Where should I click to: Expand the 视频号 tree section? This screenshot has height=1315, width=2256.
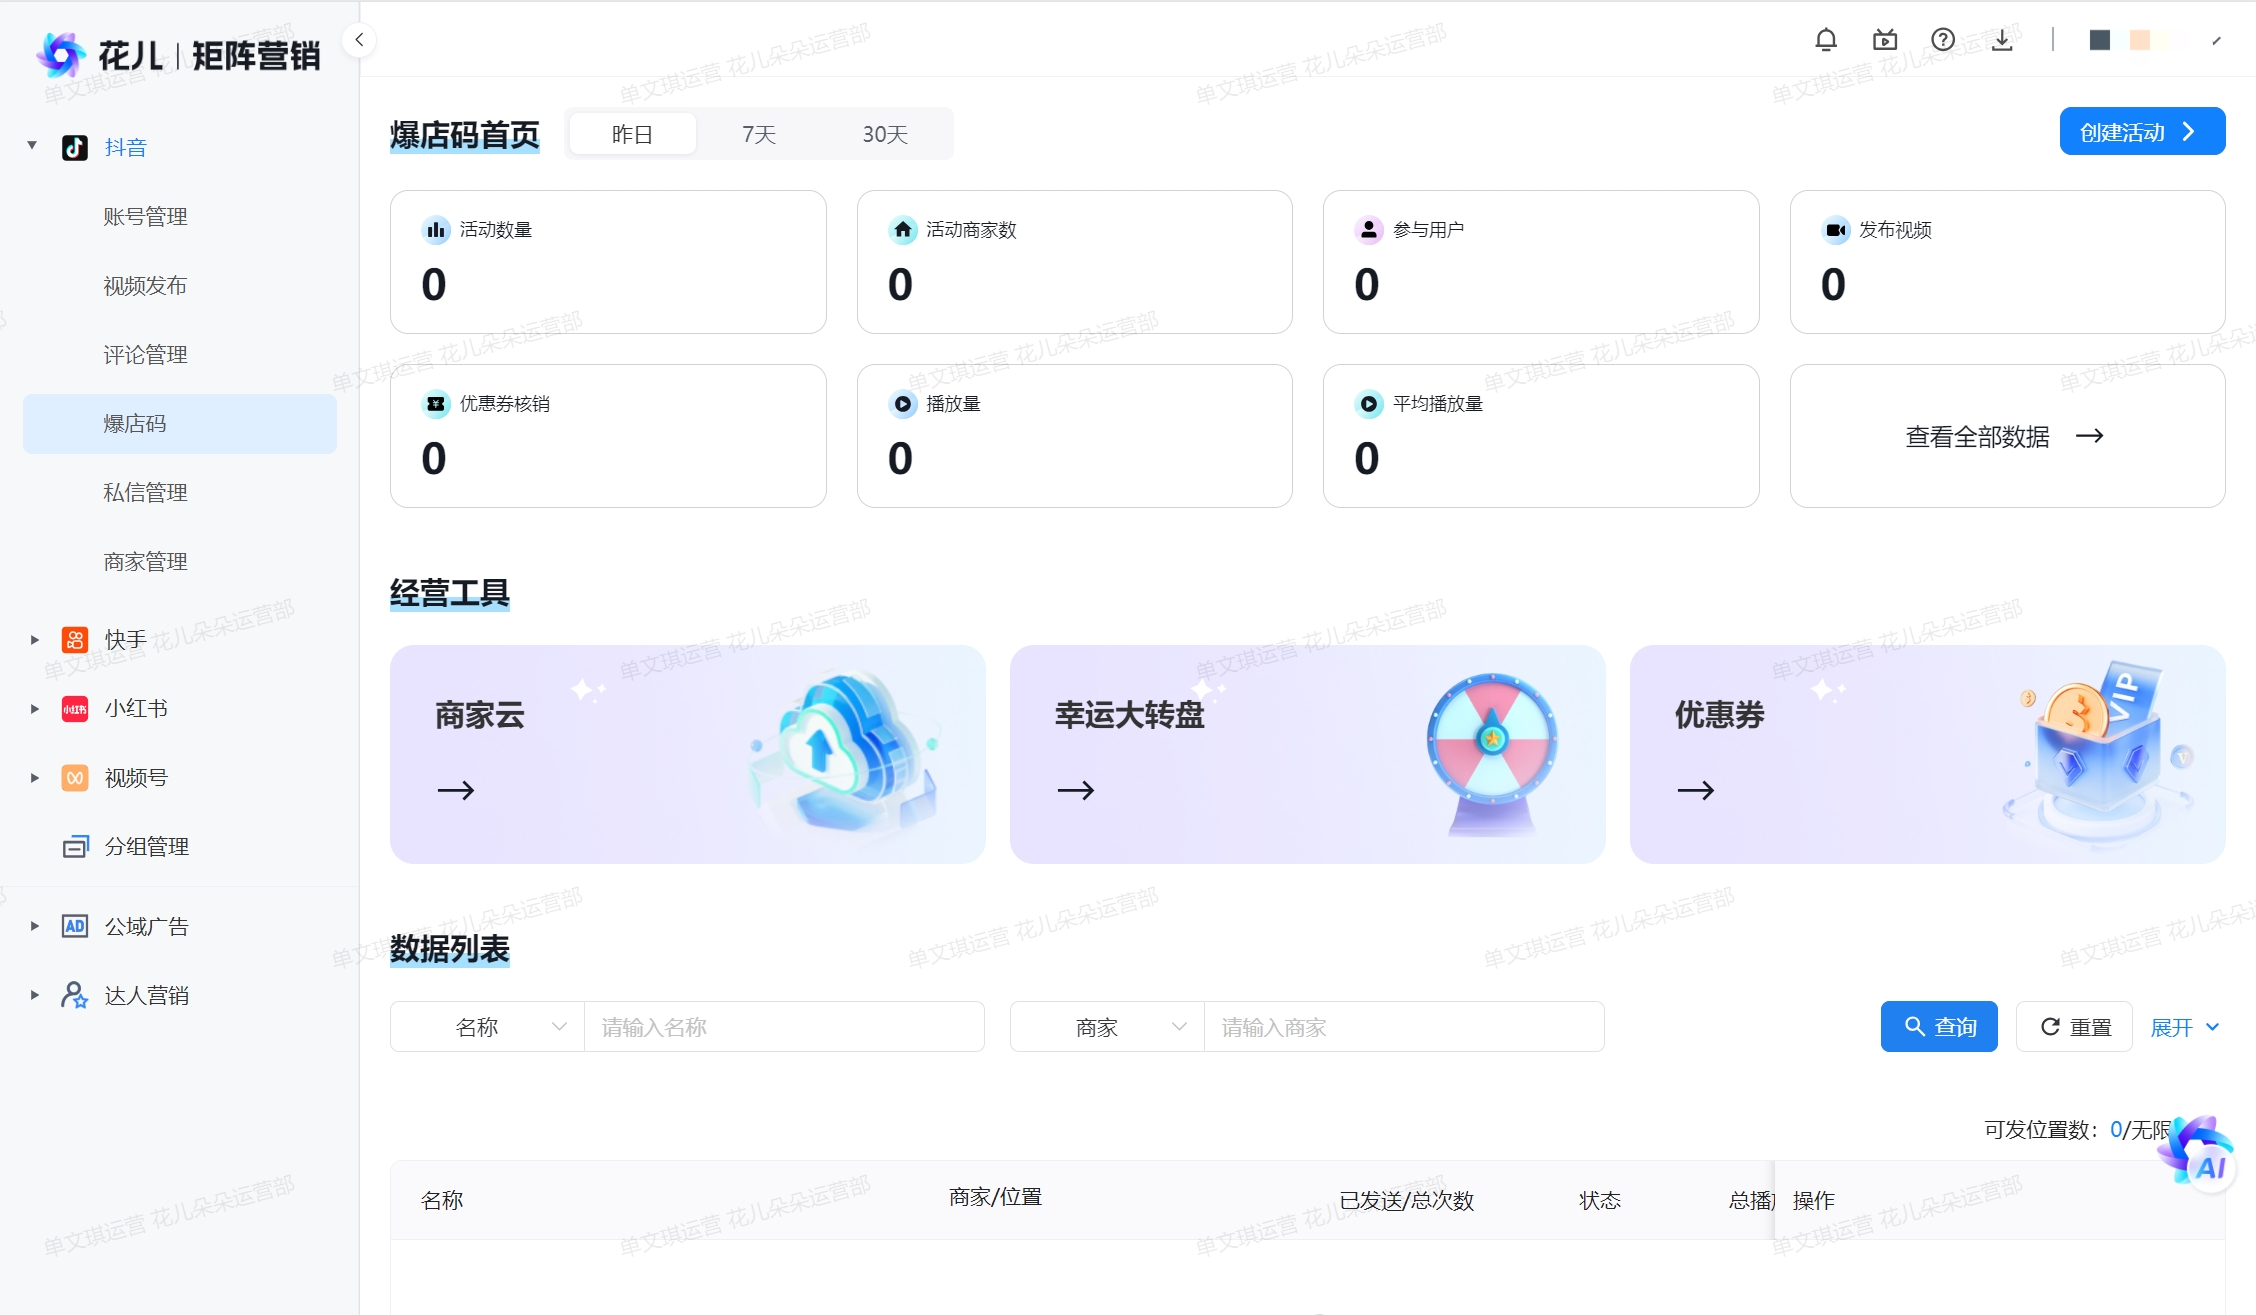tap(34, 778)
